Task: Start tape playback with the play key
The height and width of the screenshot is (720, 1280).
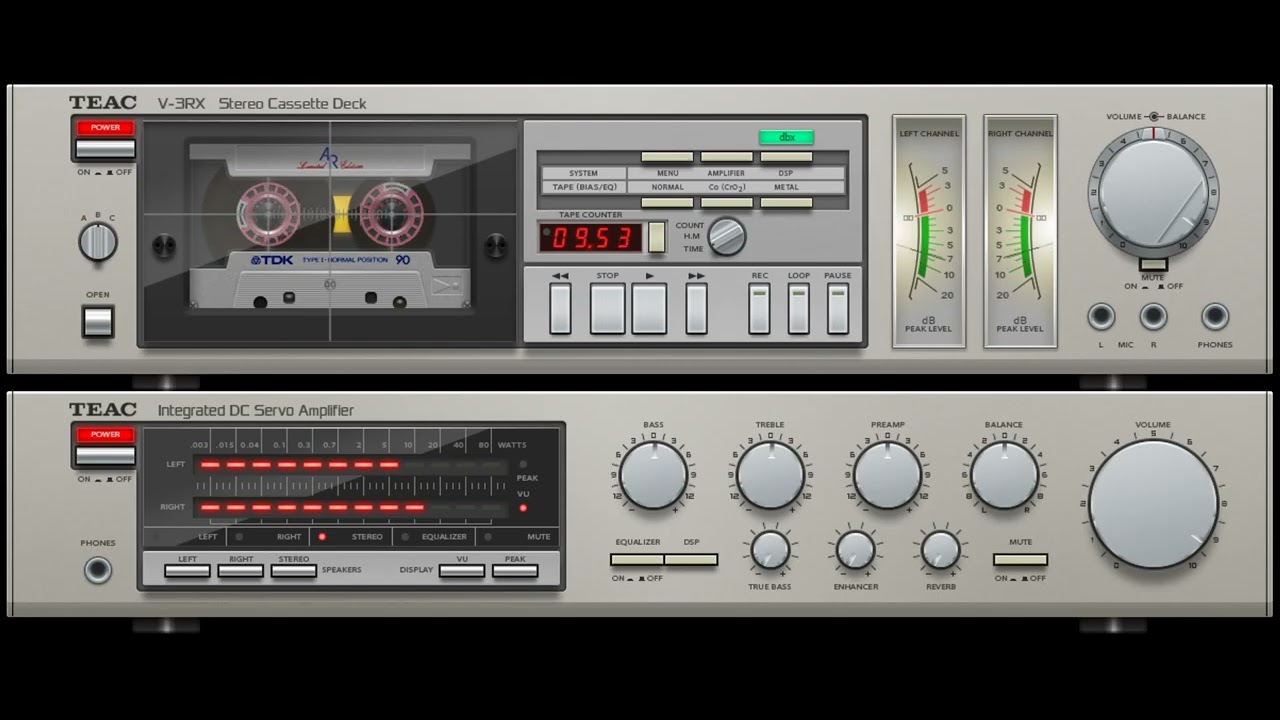Action: click(649, 309)
